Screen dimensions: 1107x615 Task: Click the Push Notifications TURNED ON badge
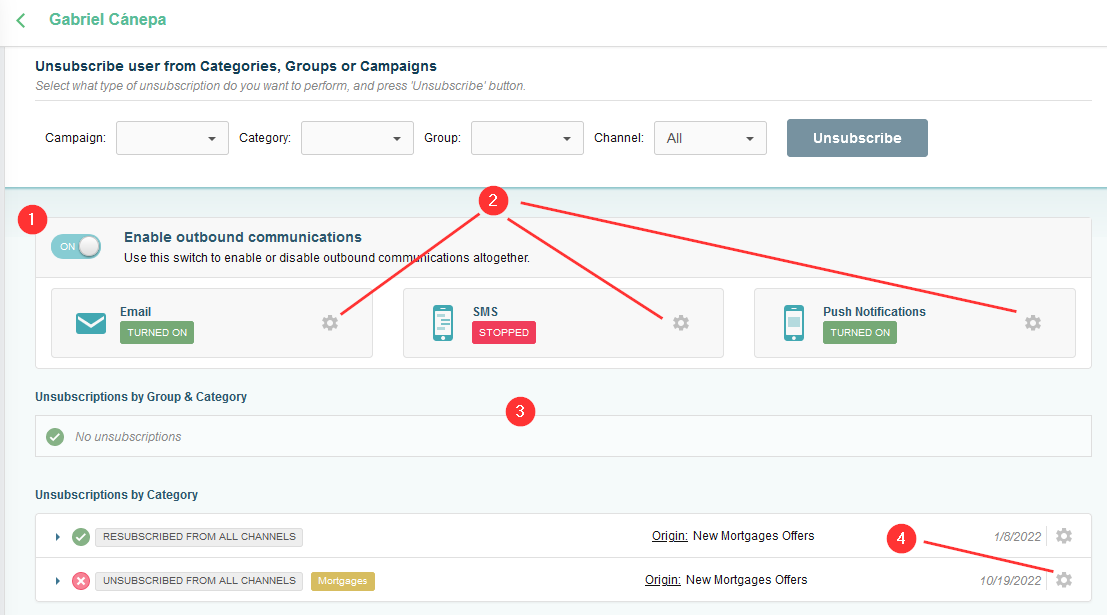860,333
